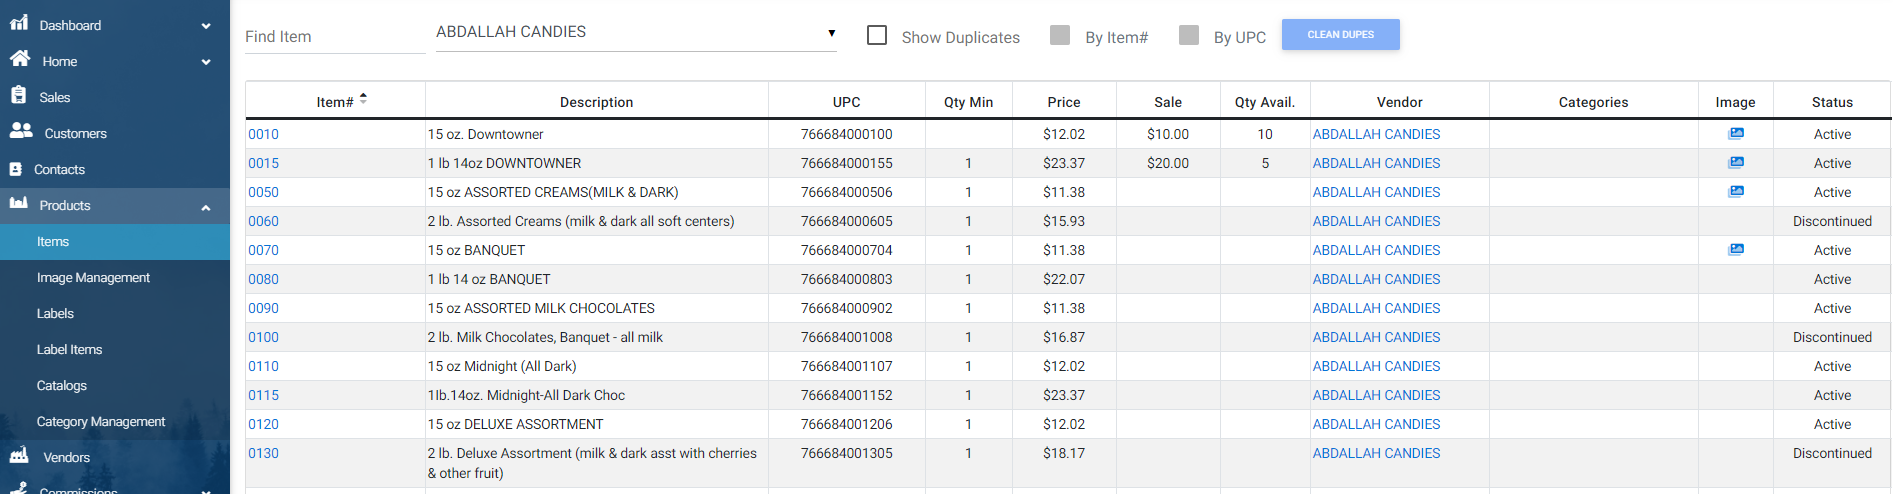Viewport: 1893px width, 494px height.
Task: Expand the Home menu chevron
Action: tap(206, 62)
